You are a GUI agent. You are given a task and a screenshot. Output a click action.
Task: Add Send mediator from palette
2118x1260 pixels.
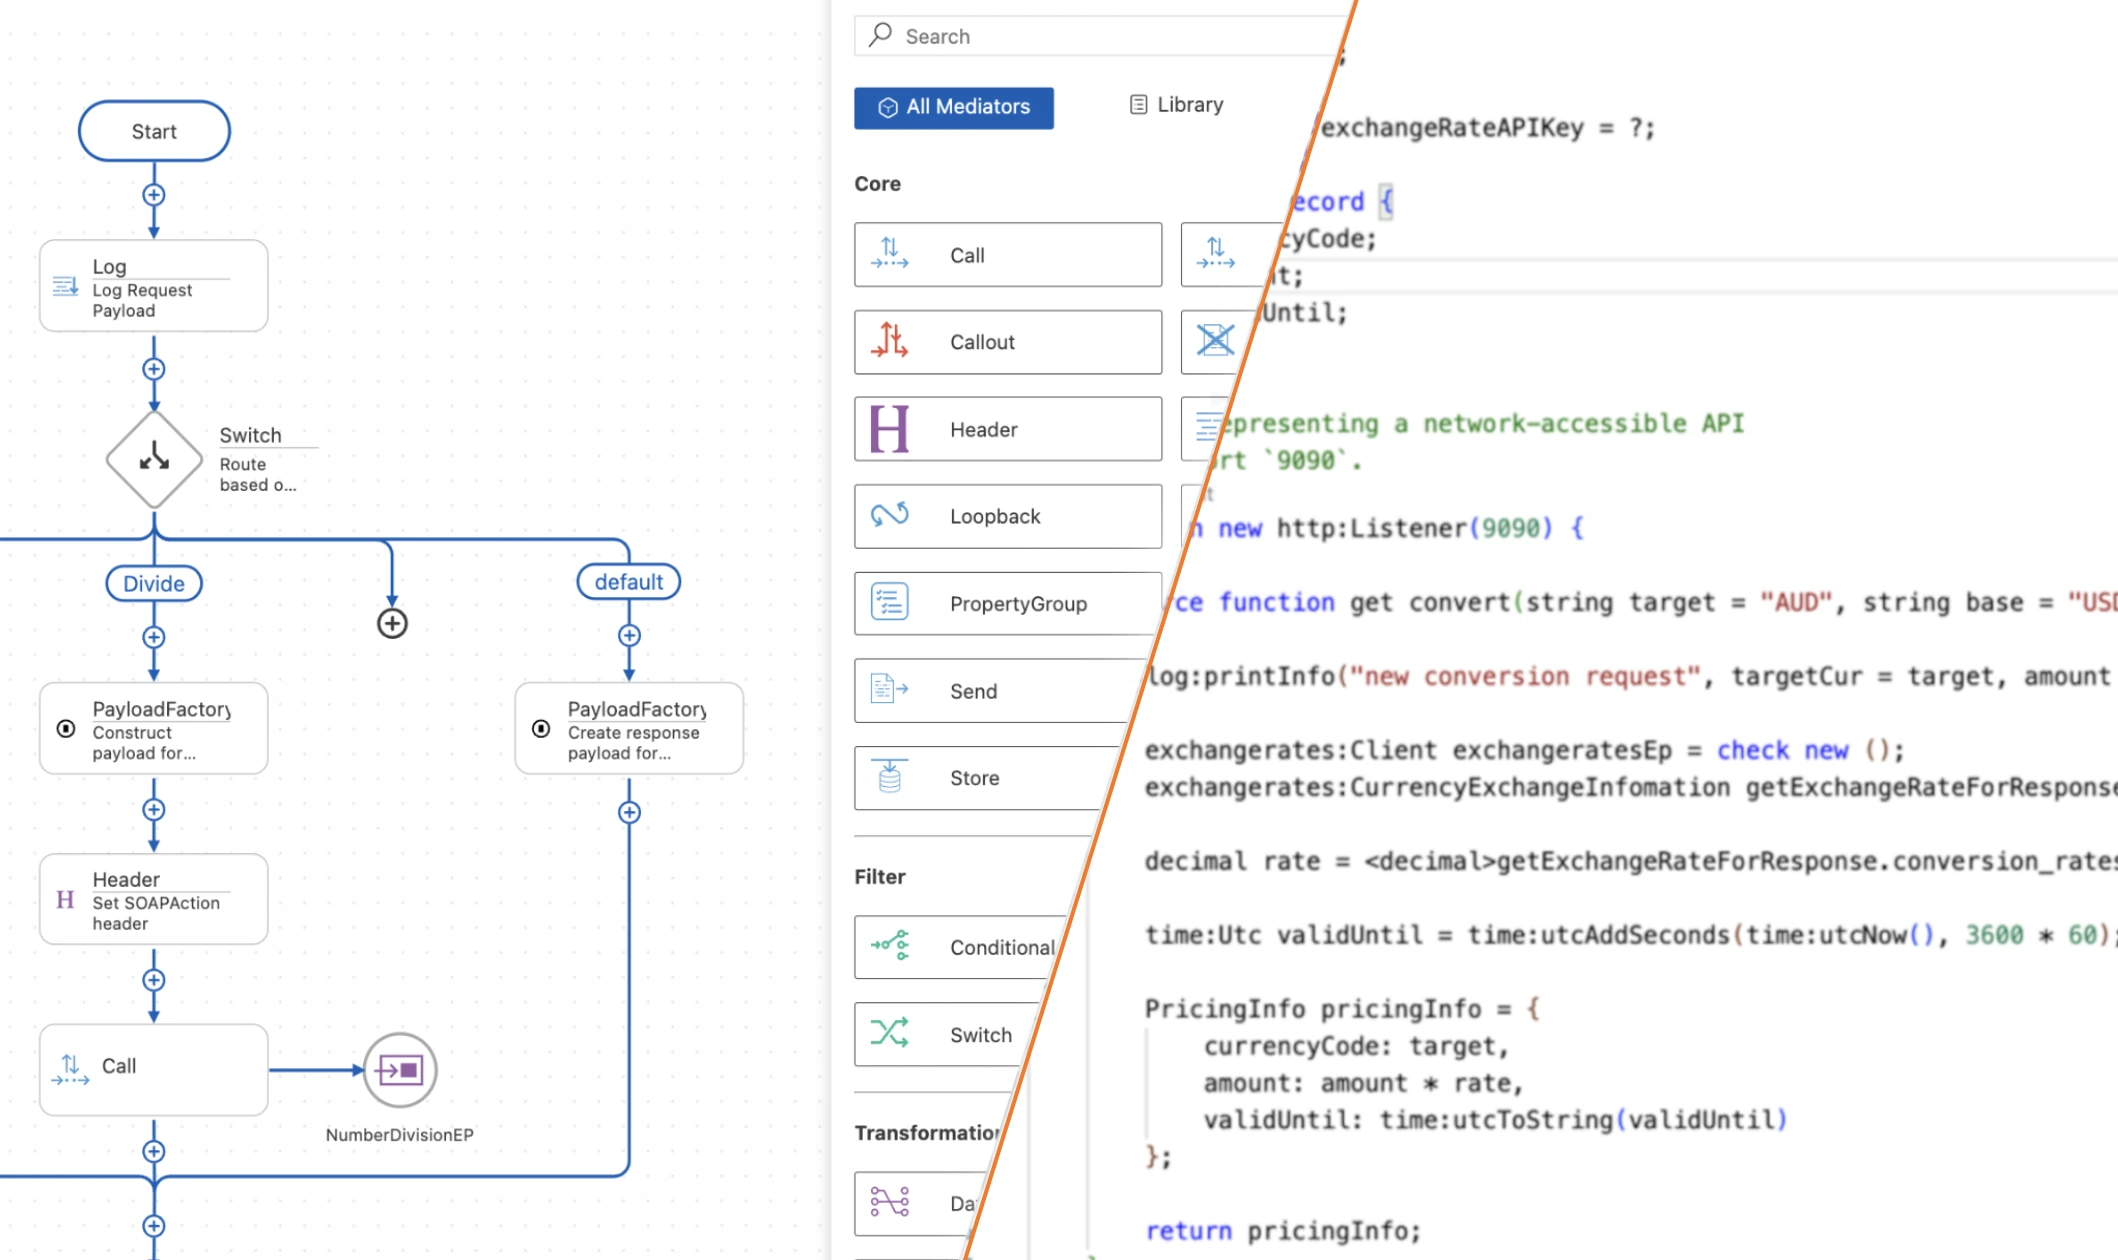click(998, 691)
